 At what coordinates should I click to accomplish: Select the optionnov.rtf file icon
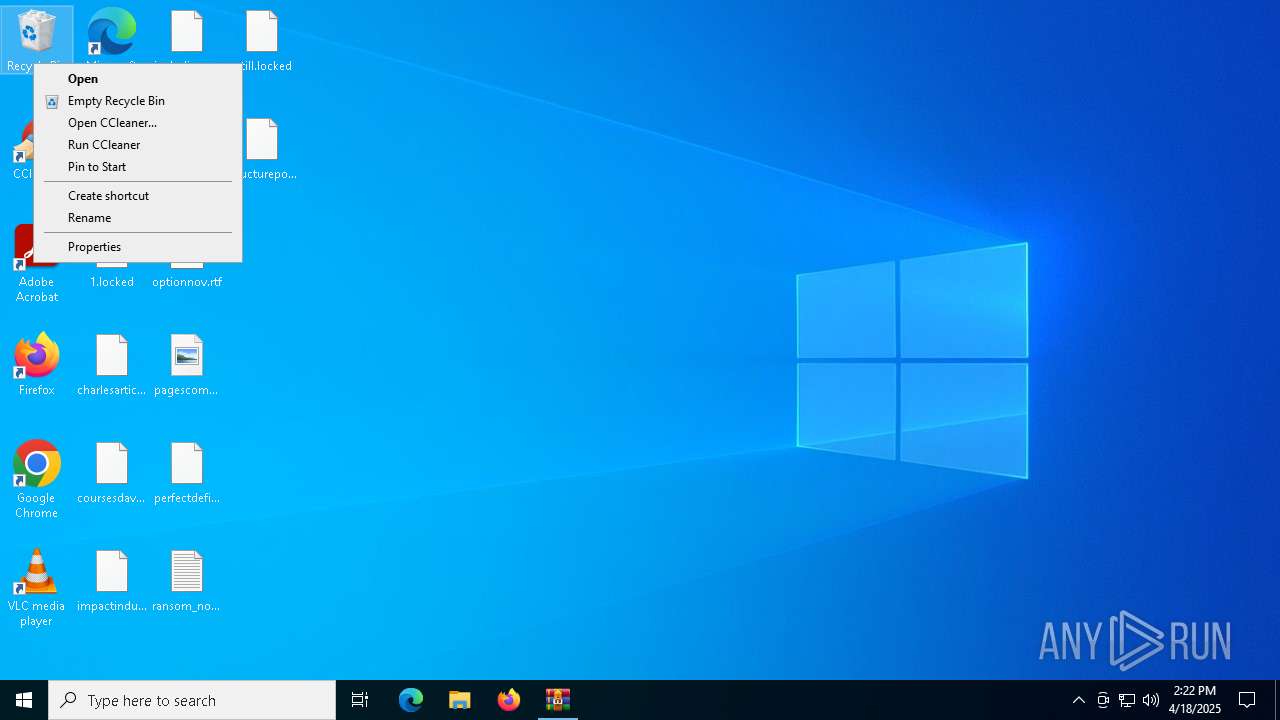coord(187,276)
